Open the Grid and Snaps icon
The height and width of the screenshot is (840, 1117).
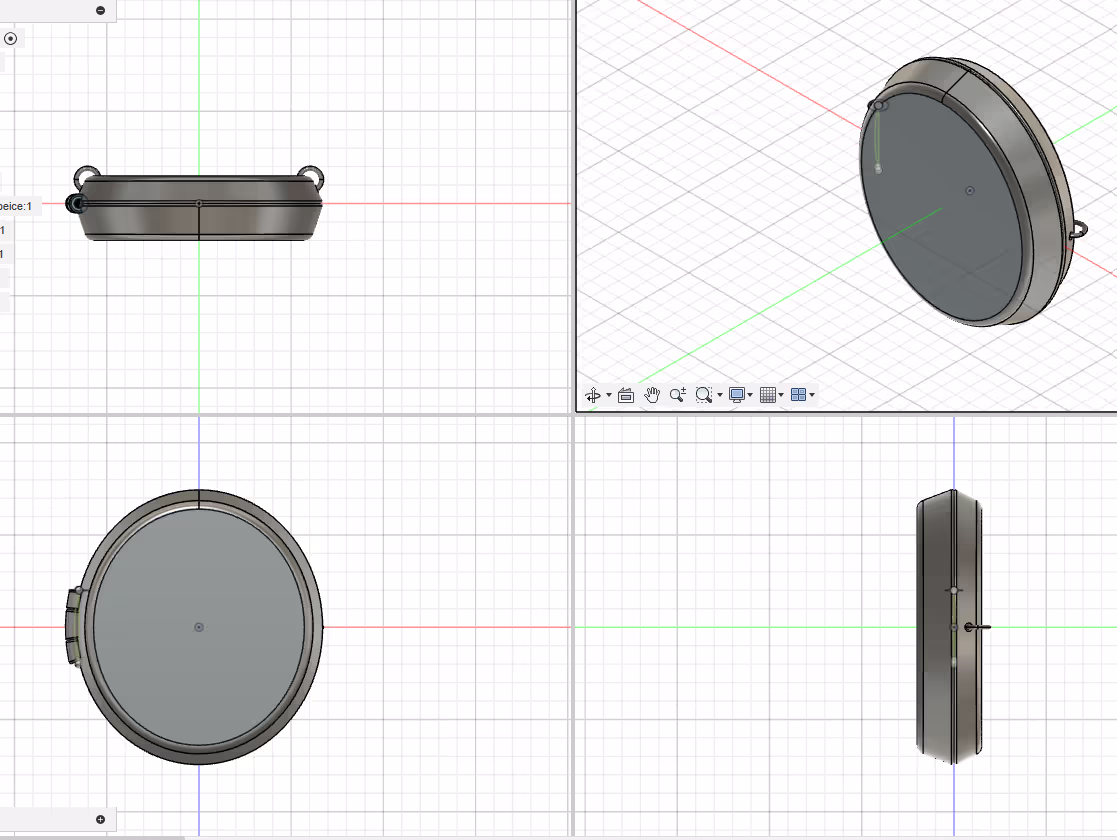coord(767,395)
